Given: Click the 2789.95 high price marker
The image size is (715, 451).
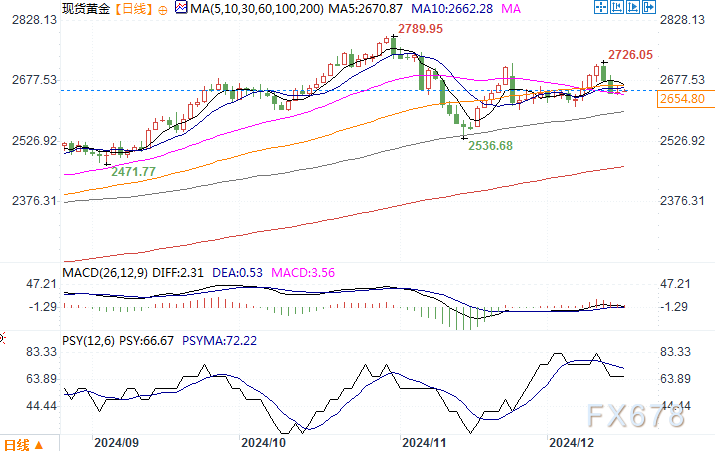Looking at the screenshot, I should 420,29.
